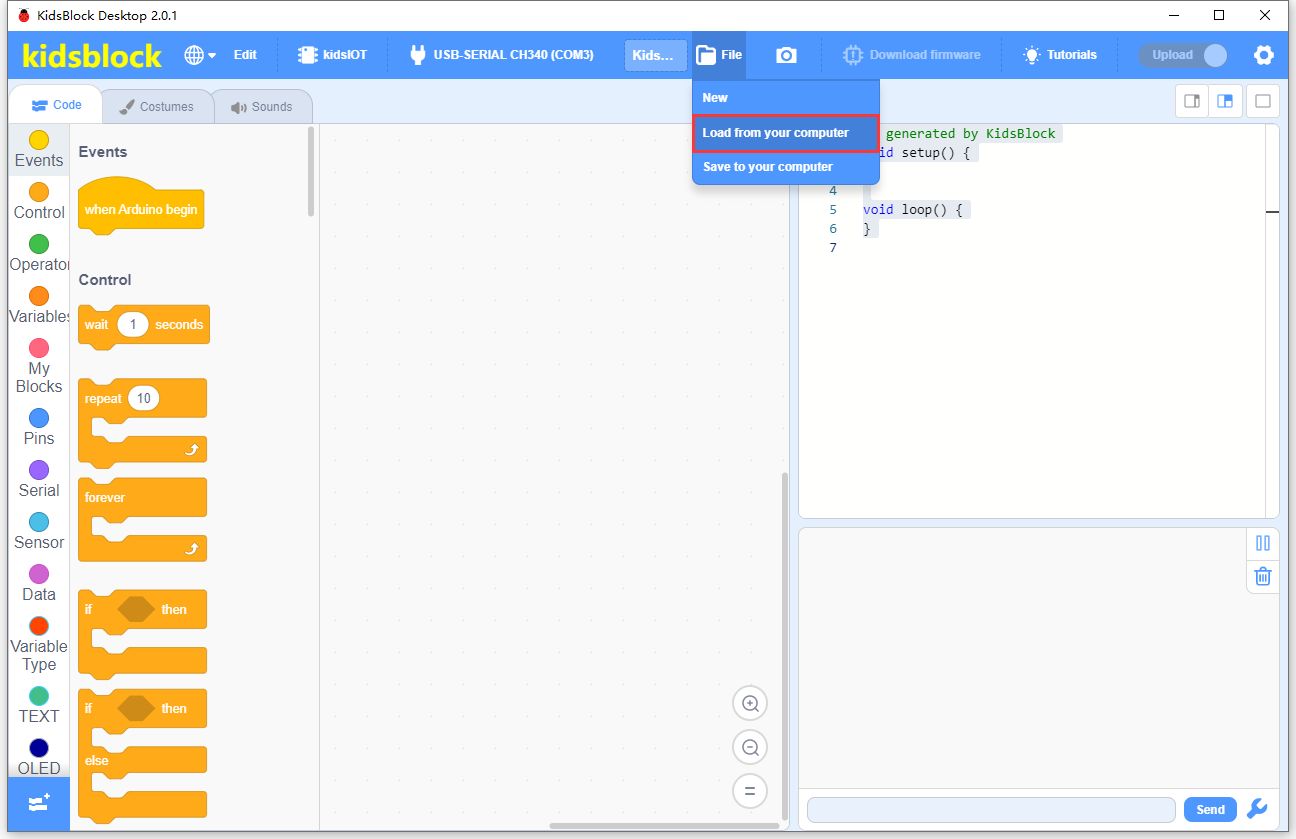Click the workspace vertical scrollbar

pos(785,645)
